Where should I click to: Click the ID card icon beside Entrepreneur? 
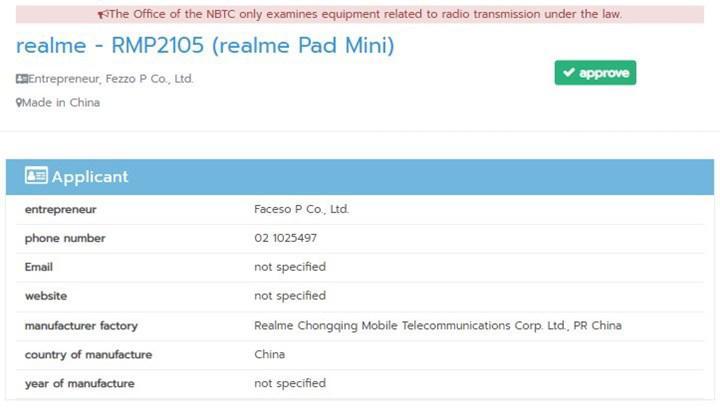pos(22,78)
